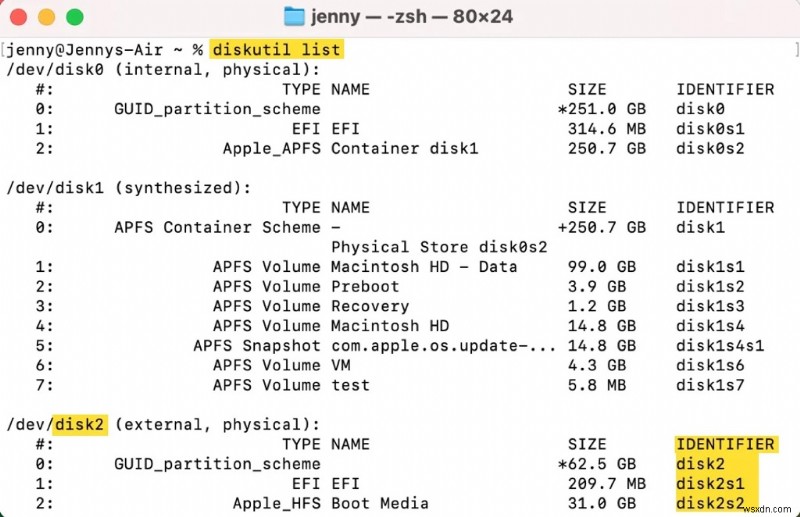Click the 'disk1s3' identifier
This screenshot has width=800, height=517.
[x=710, y=306]
